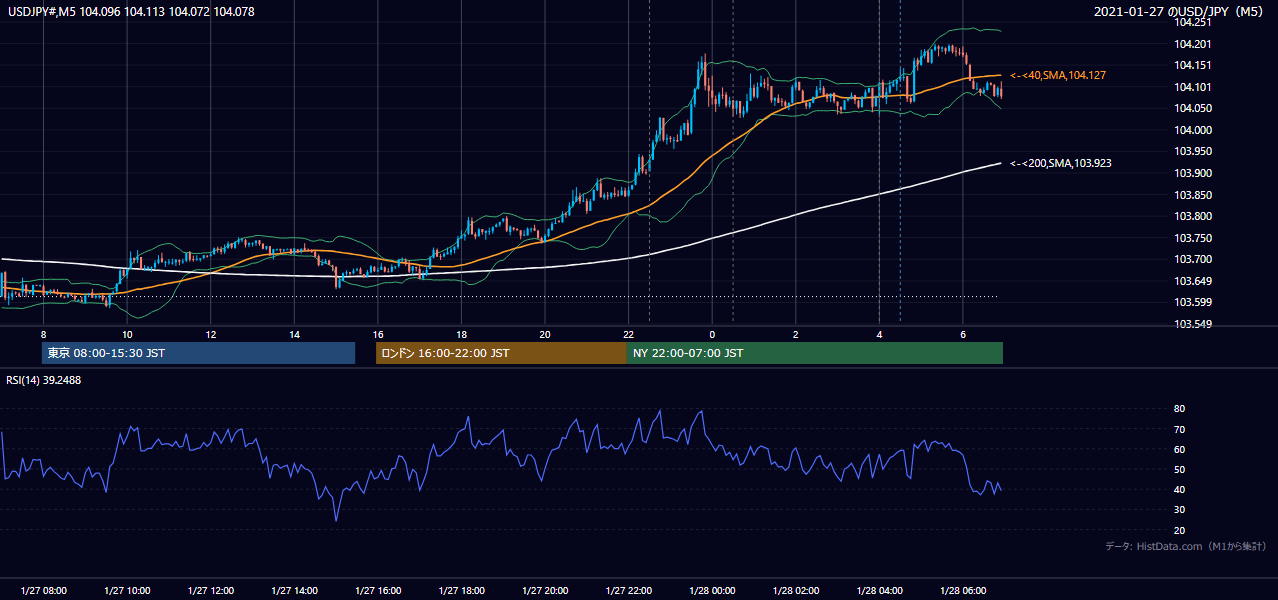Click the '1/27 18:00' bottom time label
The image size is (1278, 600).
pos(461,591)
